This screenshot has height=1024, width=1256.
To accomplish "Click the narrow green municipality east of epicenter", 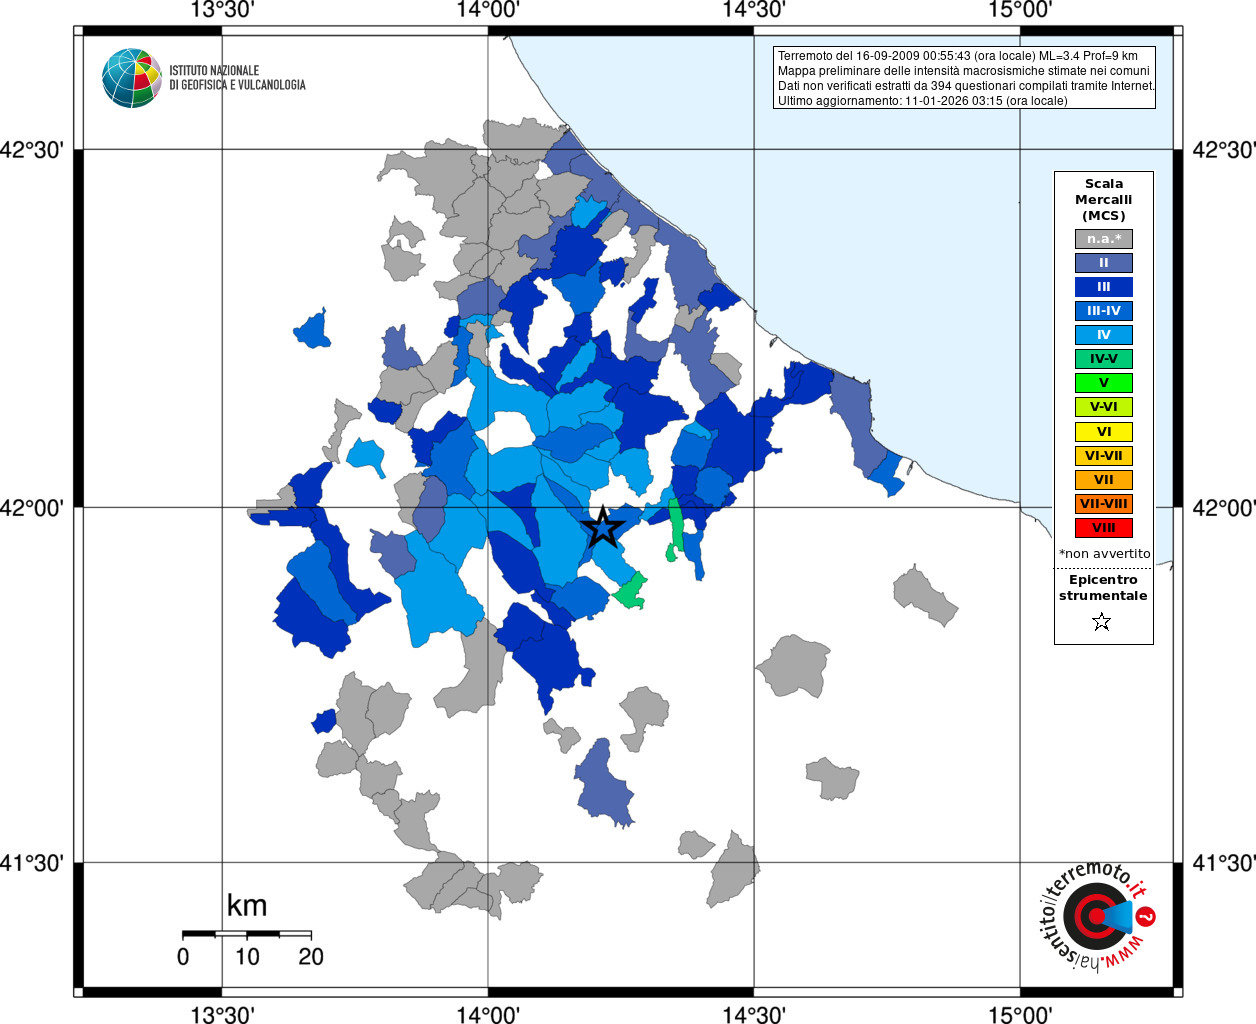I will tap(676, 530).
